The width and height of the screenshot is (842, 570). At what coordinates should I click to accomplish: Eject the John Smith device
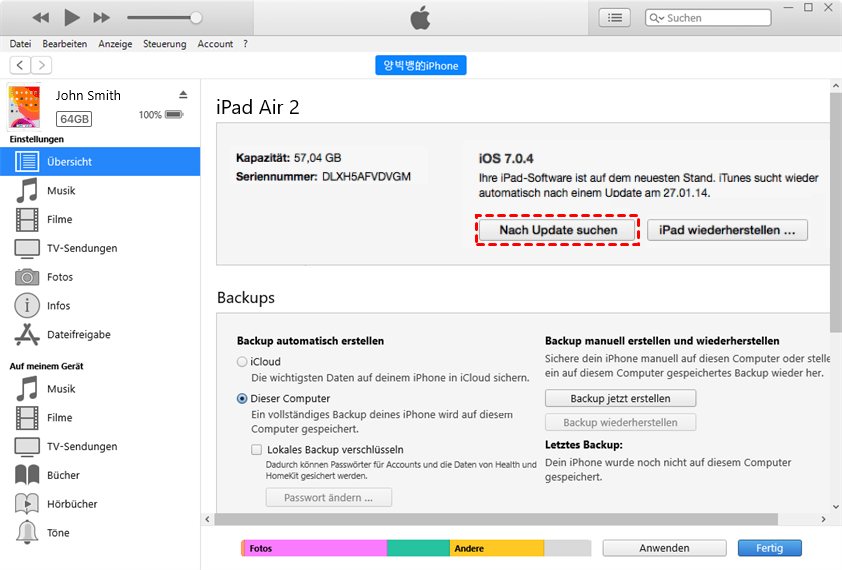click(x=183, y=95)
